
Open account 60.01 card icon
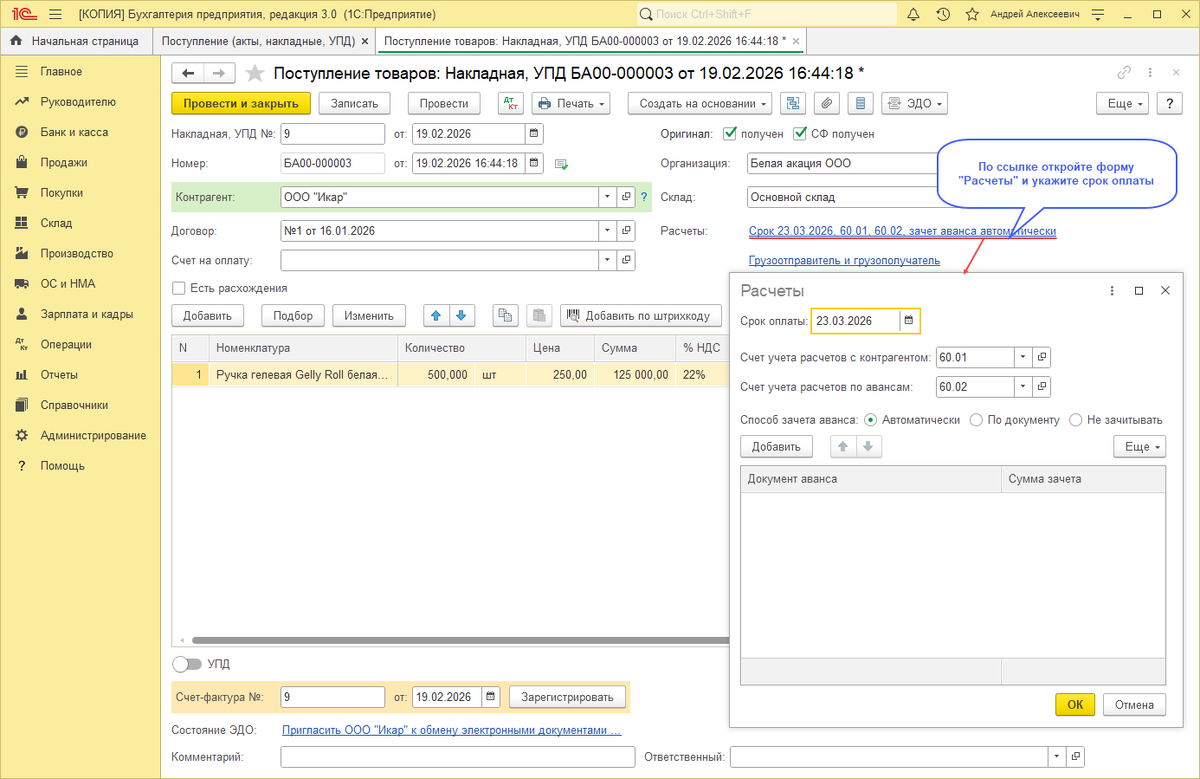click(1042, 357)
